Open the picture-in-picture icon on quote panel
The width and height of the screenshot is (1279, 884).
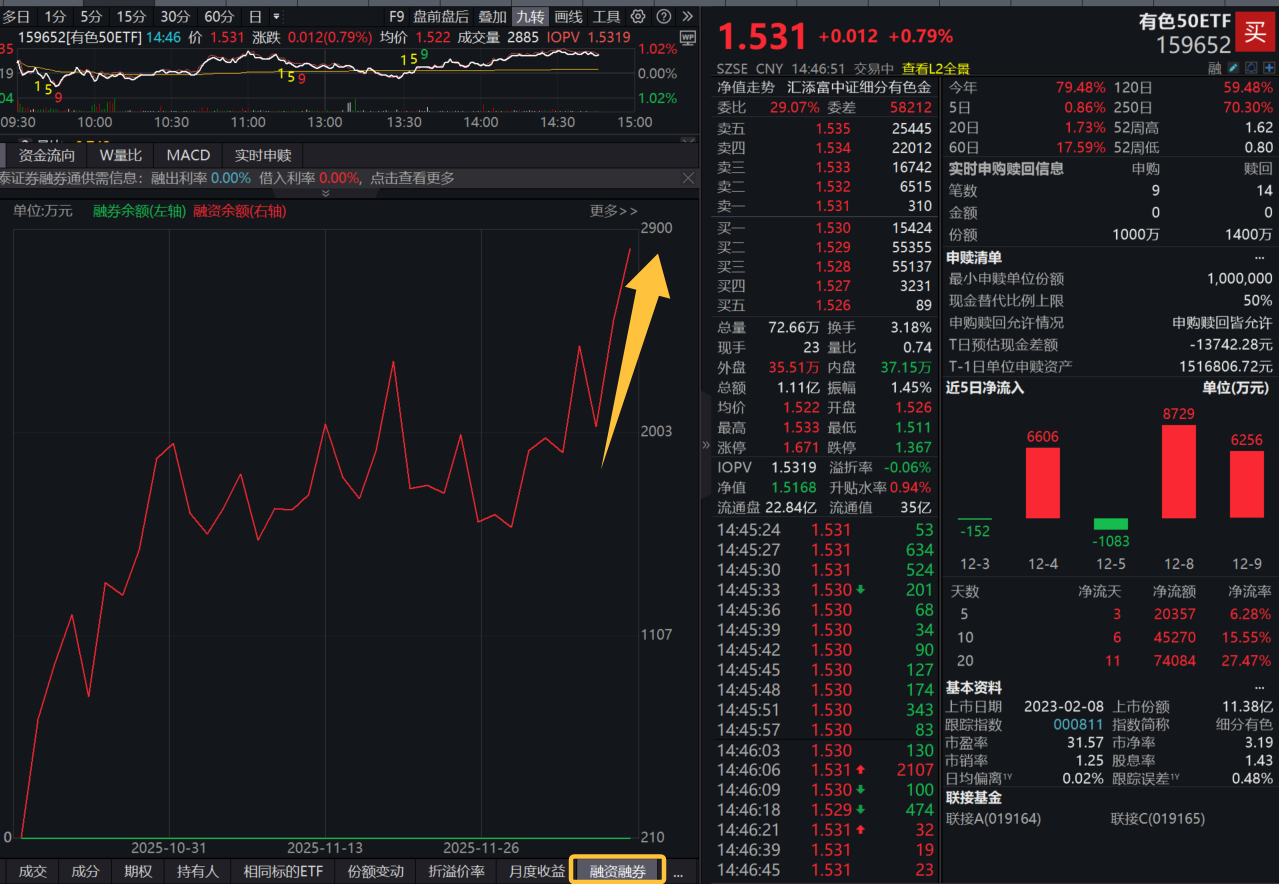coord(1251,67)
